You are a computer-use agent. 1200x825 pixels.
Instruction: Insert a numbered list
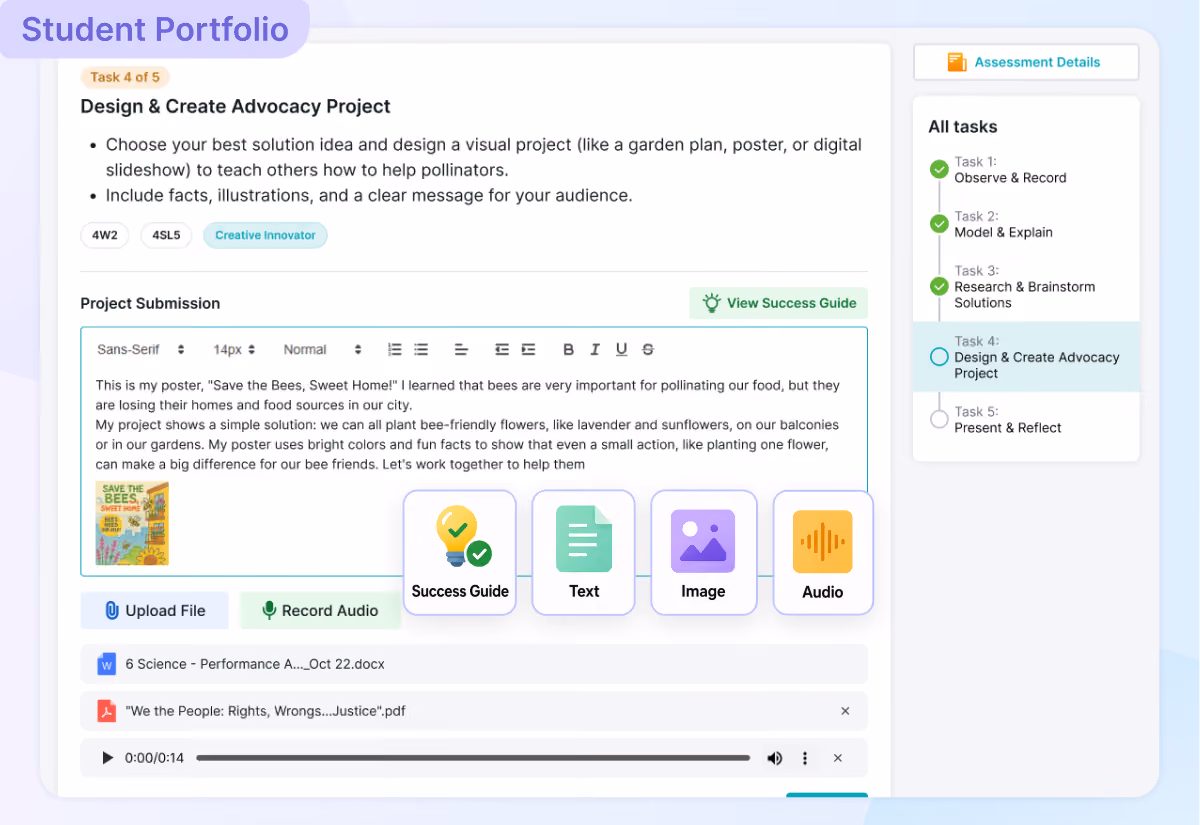pos(395,349)
